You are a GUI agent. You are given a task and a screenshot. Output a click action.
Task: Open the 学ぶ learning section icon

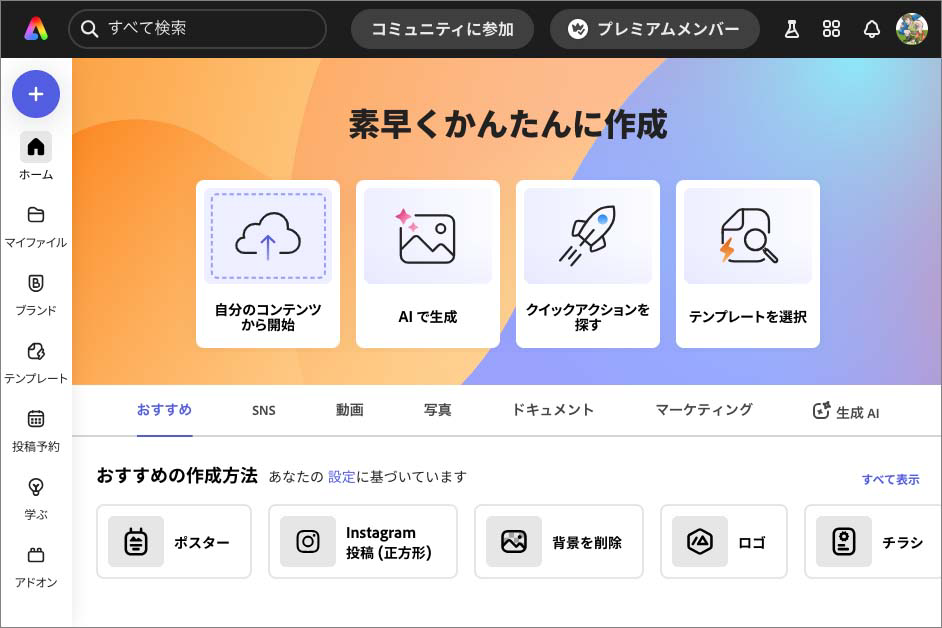coord(36,487)
